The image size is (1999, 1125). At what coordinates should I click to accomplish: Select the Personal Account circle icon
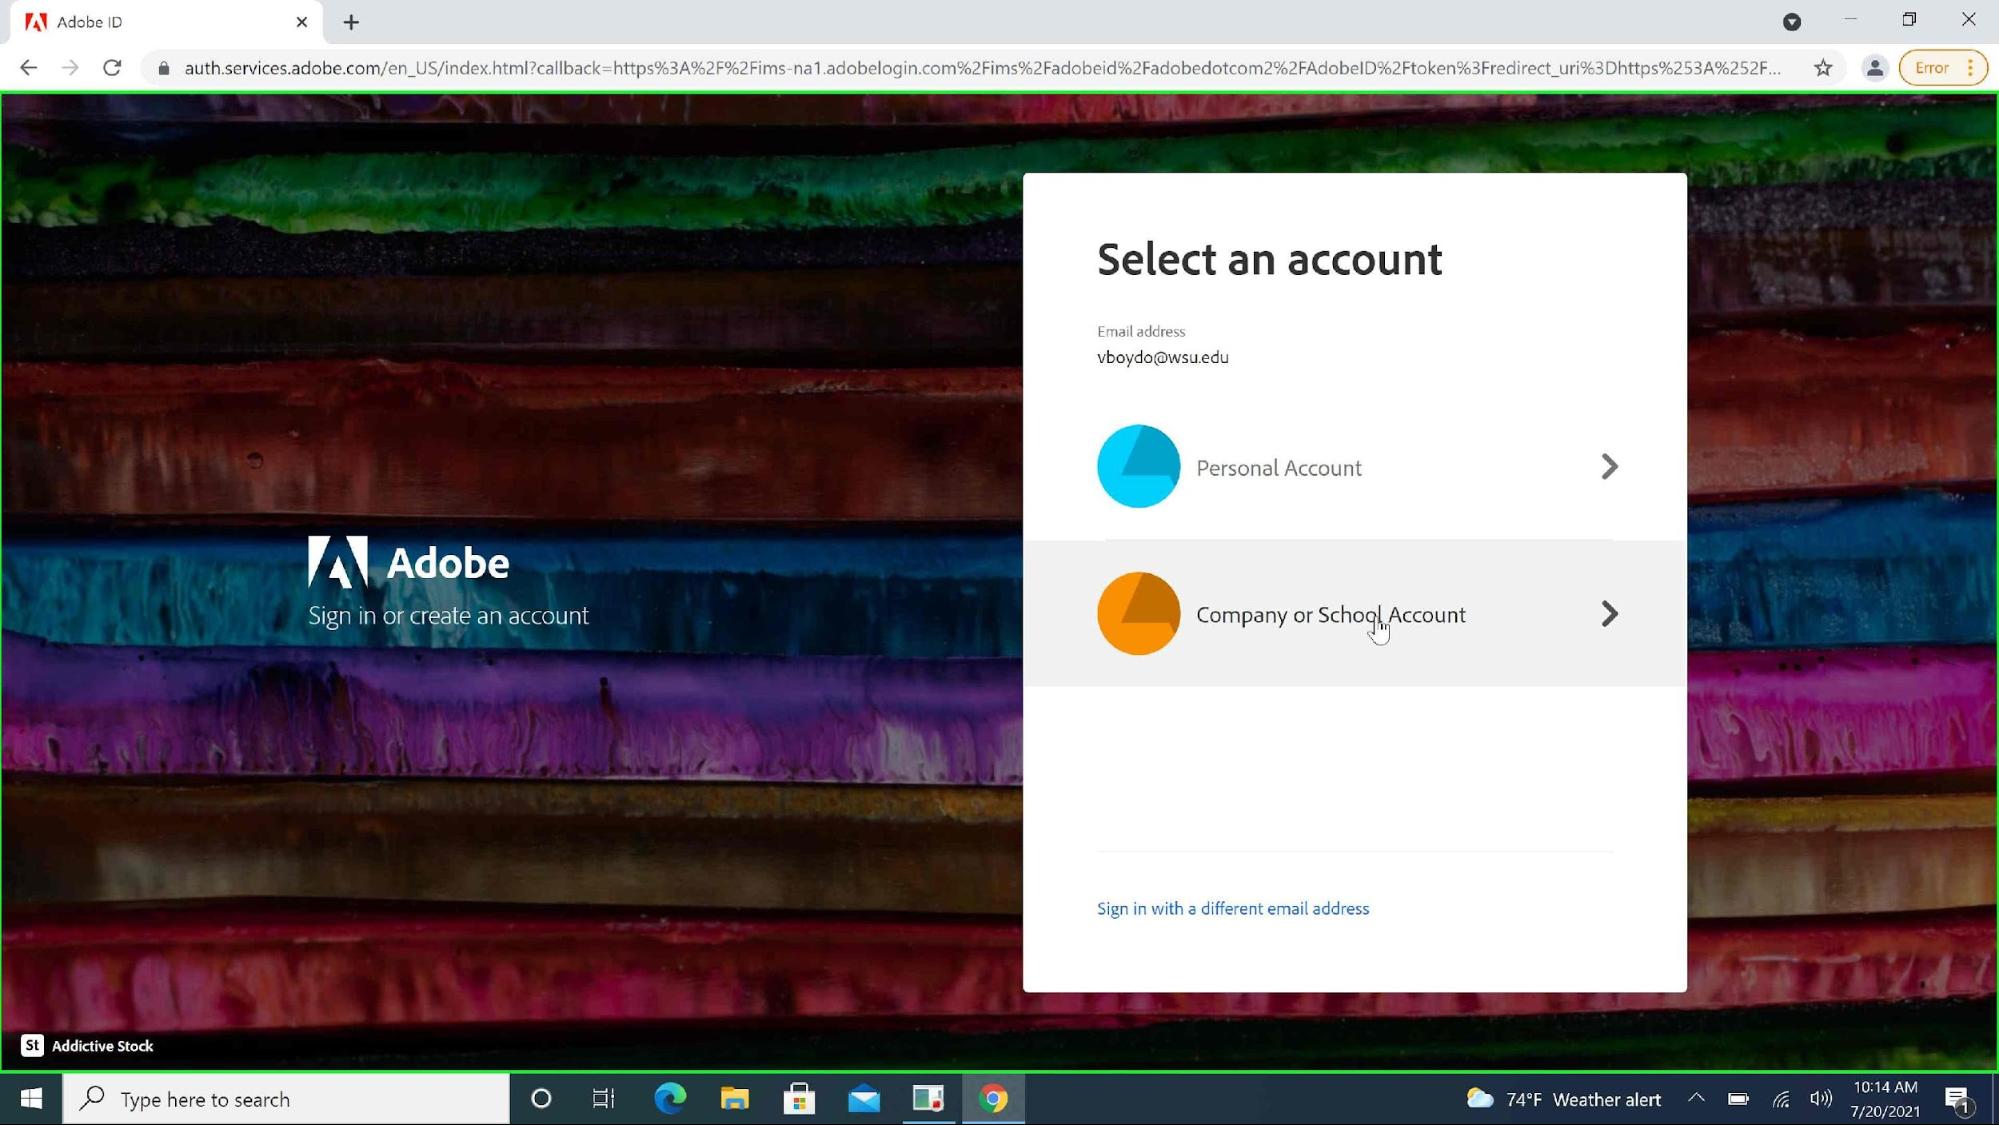point(1137,466)
